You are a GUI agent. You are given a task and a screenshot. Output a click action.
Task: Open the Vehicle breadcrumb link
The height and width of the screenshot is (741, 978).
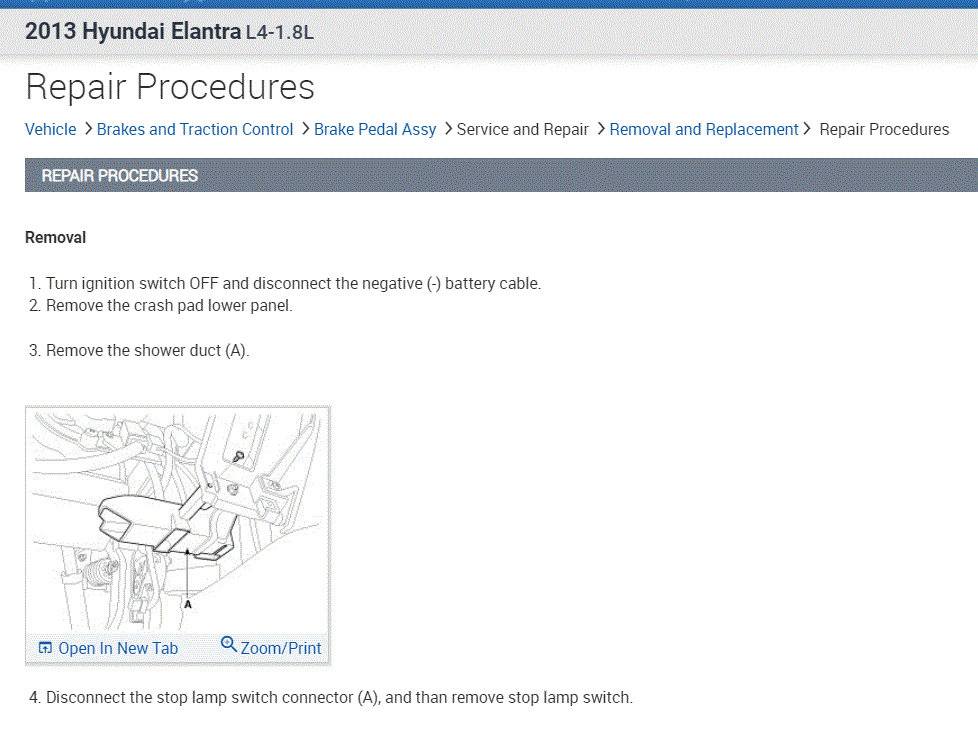pyautogui.click(x=51, y=129)
